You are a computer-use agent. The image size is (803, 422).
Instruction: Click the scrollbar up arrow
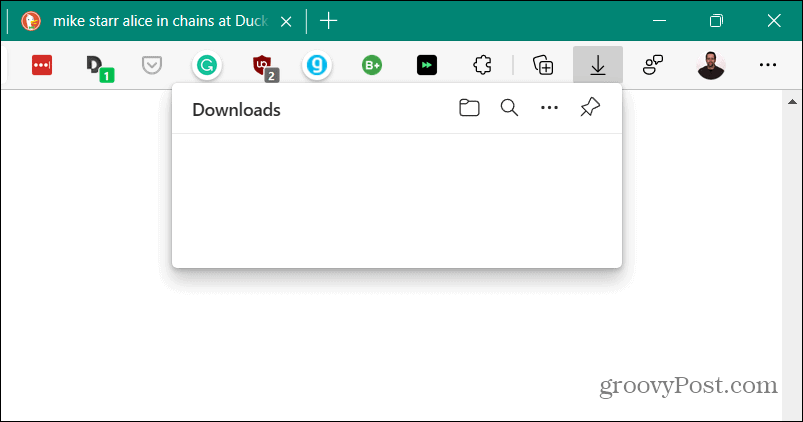point(793,101)
